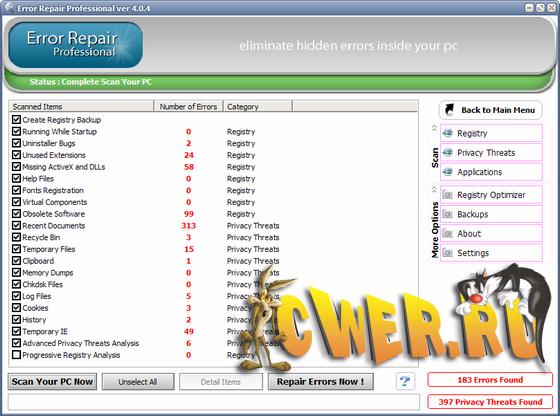Screen dimensions: 560x416
Task: Click the About icon
Action: [x=448, y=234]
